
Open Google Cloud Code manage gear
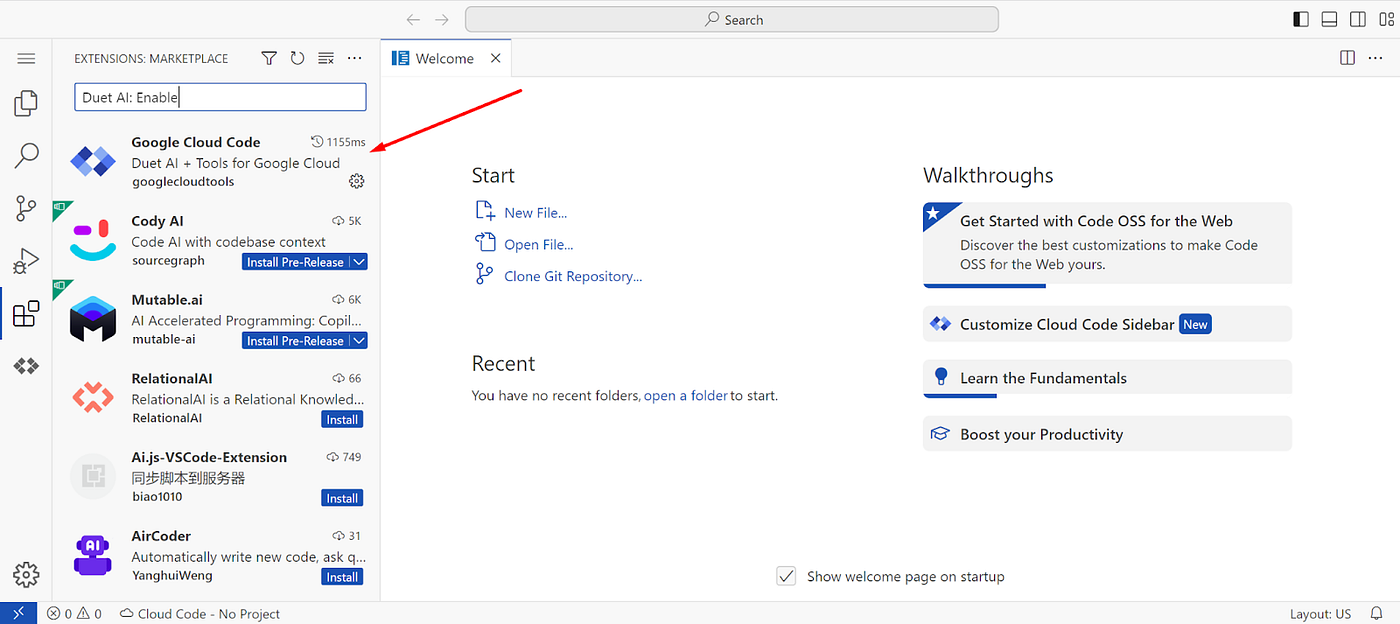[x=357, y=181]
